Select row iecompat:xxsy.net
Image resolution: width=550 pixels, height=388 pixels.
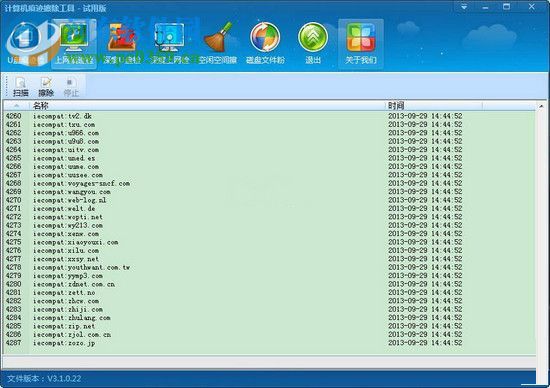269,259
